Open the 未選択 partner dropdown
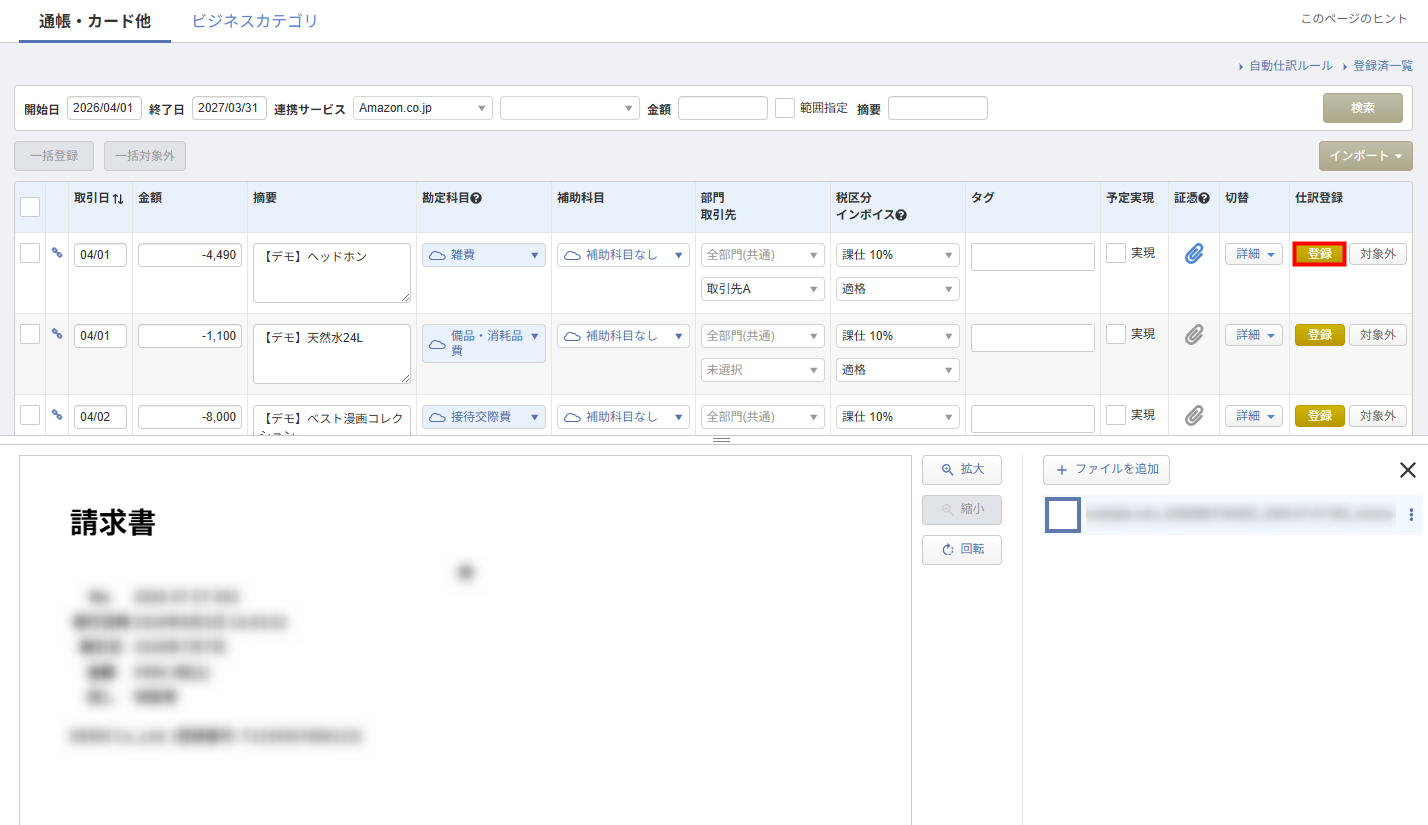Screen dimensions: 1428x825 tap(763, 370)
